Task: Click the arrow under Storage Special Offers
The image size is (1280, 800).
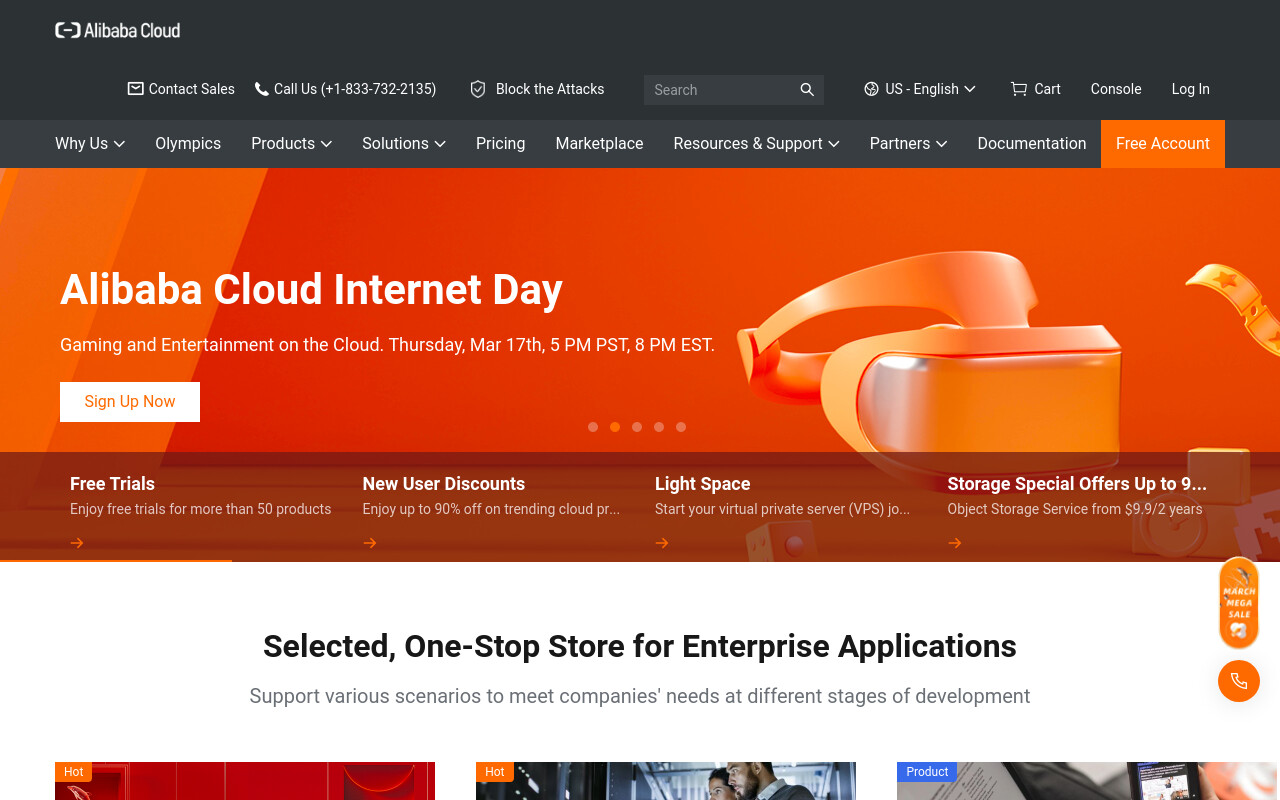Action: click(x=955, y=543)
